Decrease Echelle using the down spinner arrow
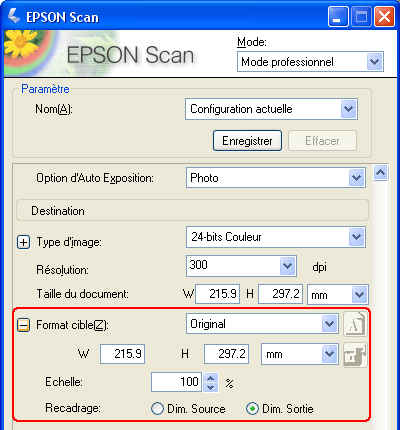Viewport: 400px width, 430px height. [210, 387]
